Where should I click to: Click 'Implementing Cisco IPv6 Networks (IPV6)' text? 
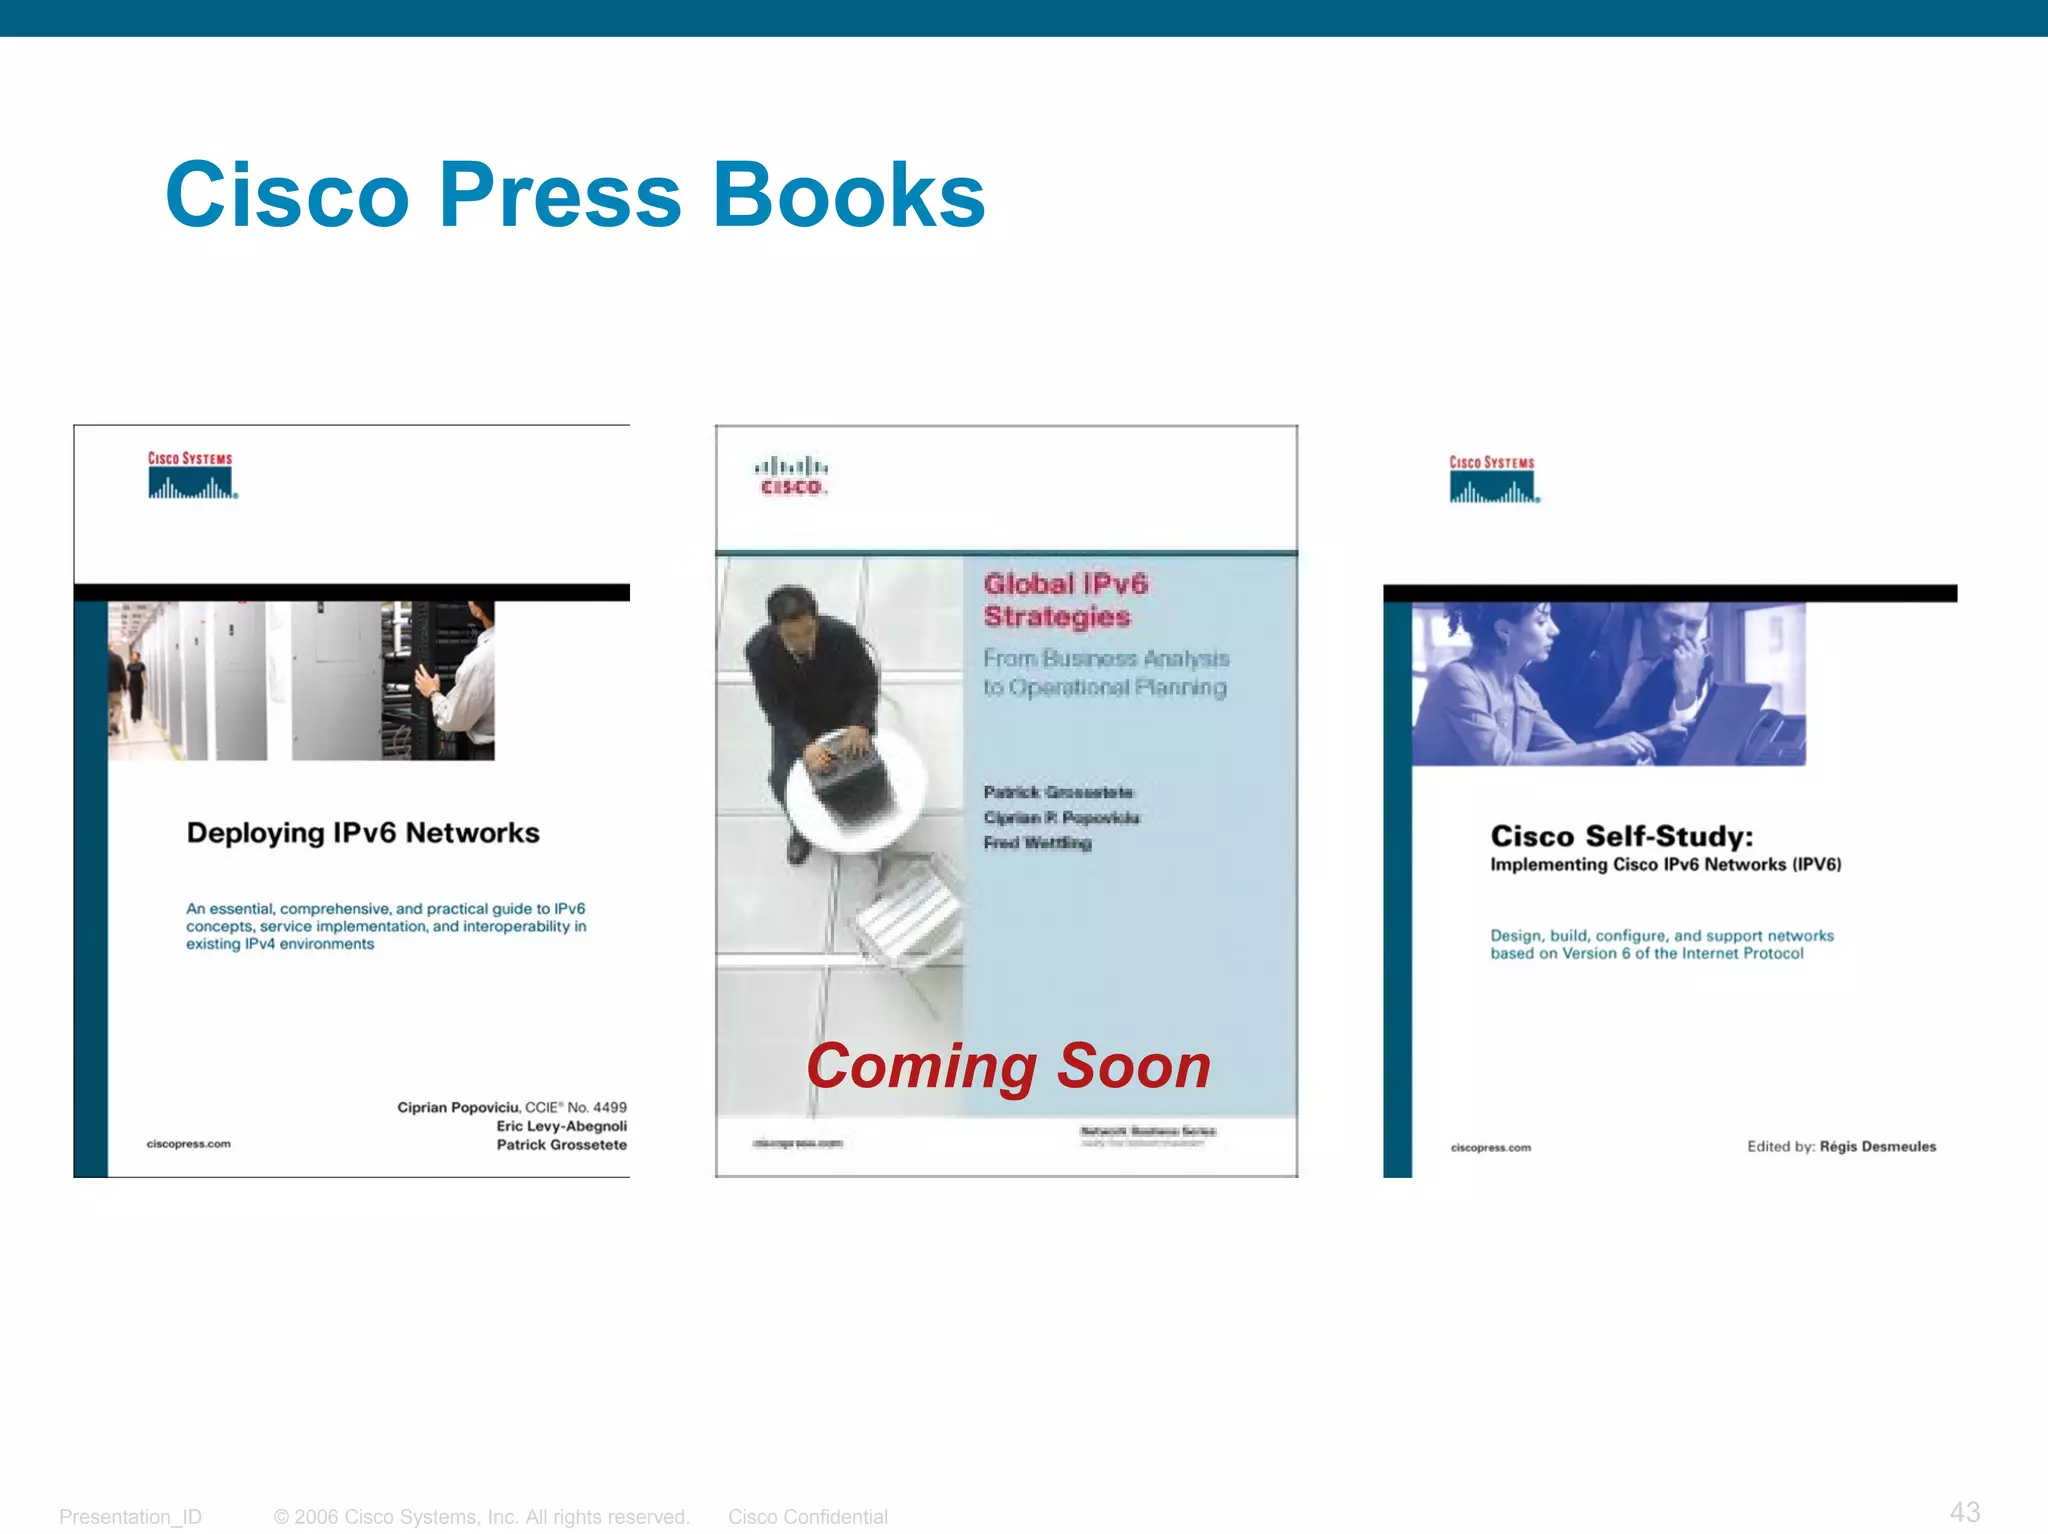[x=1666, y=865]
